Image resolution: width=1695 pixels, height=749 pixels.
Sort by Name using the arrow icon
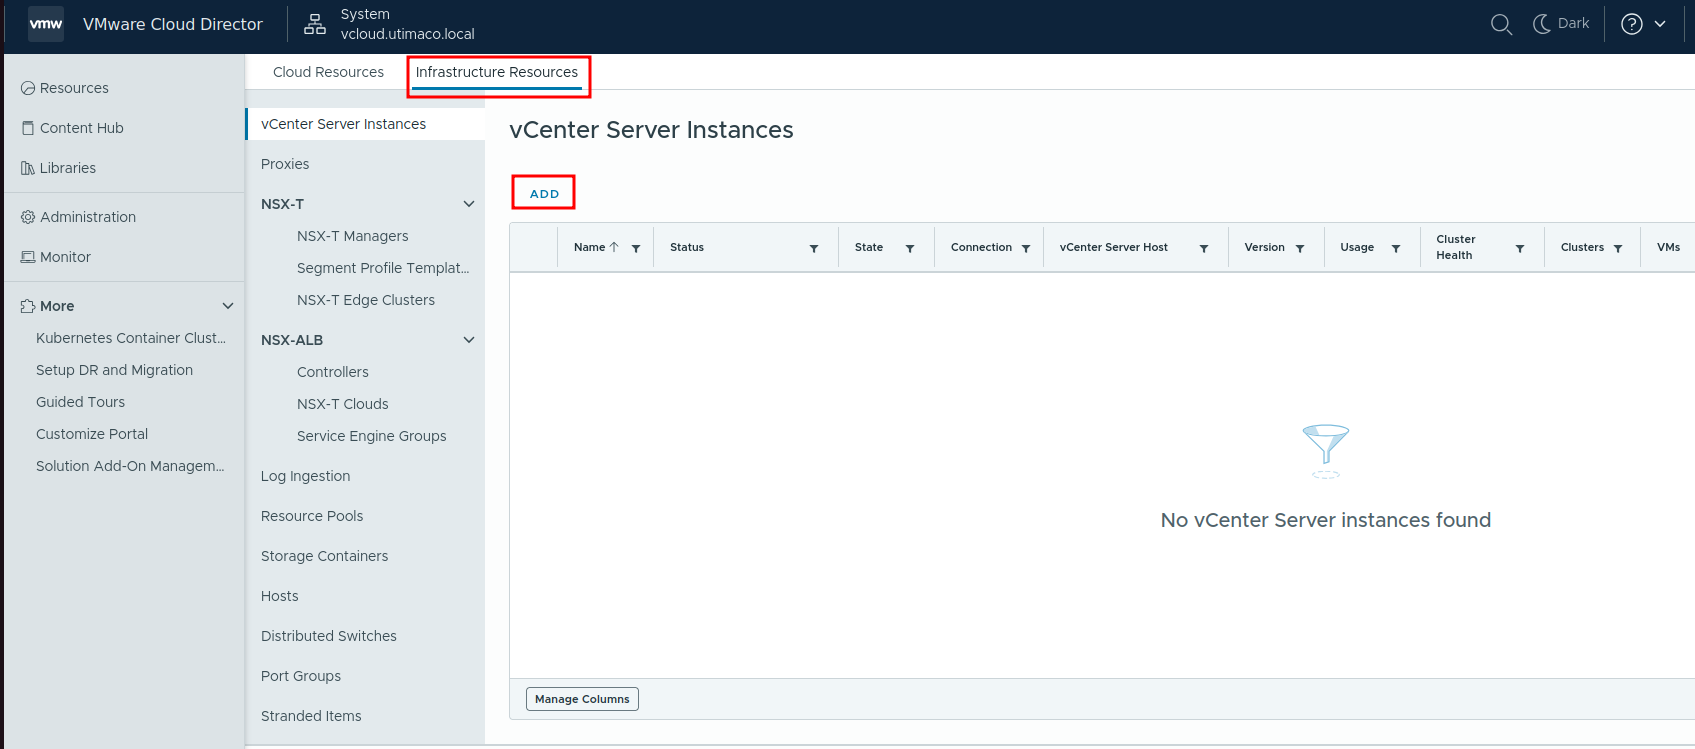(614, 247)
